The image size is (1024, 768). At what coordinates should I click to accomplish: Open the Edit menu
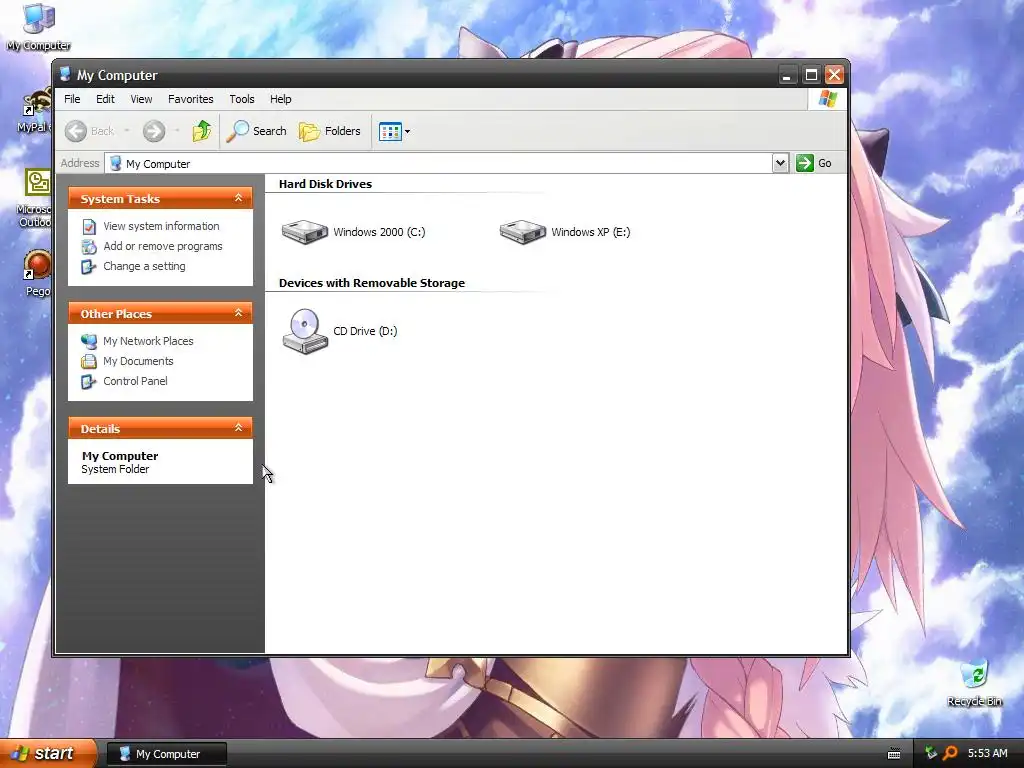click(105, 99)
